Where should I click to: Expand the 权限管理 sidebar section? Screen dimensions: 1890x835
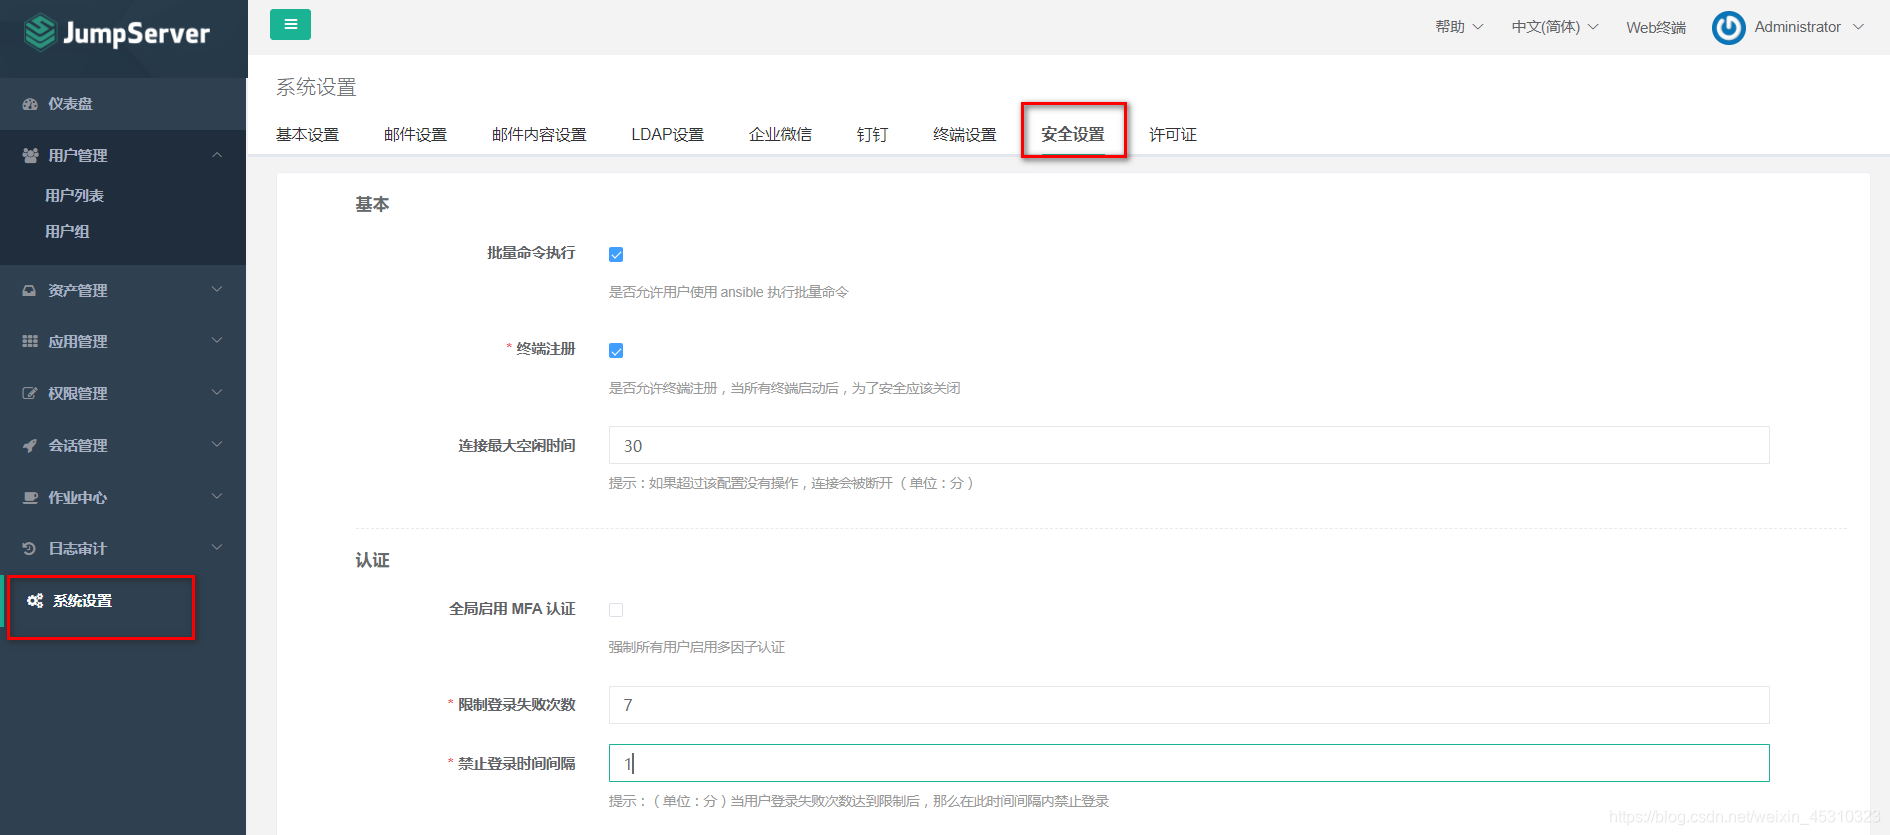(x=123, y=393)
